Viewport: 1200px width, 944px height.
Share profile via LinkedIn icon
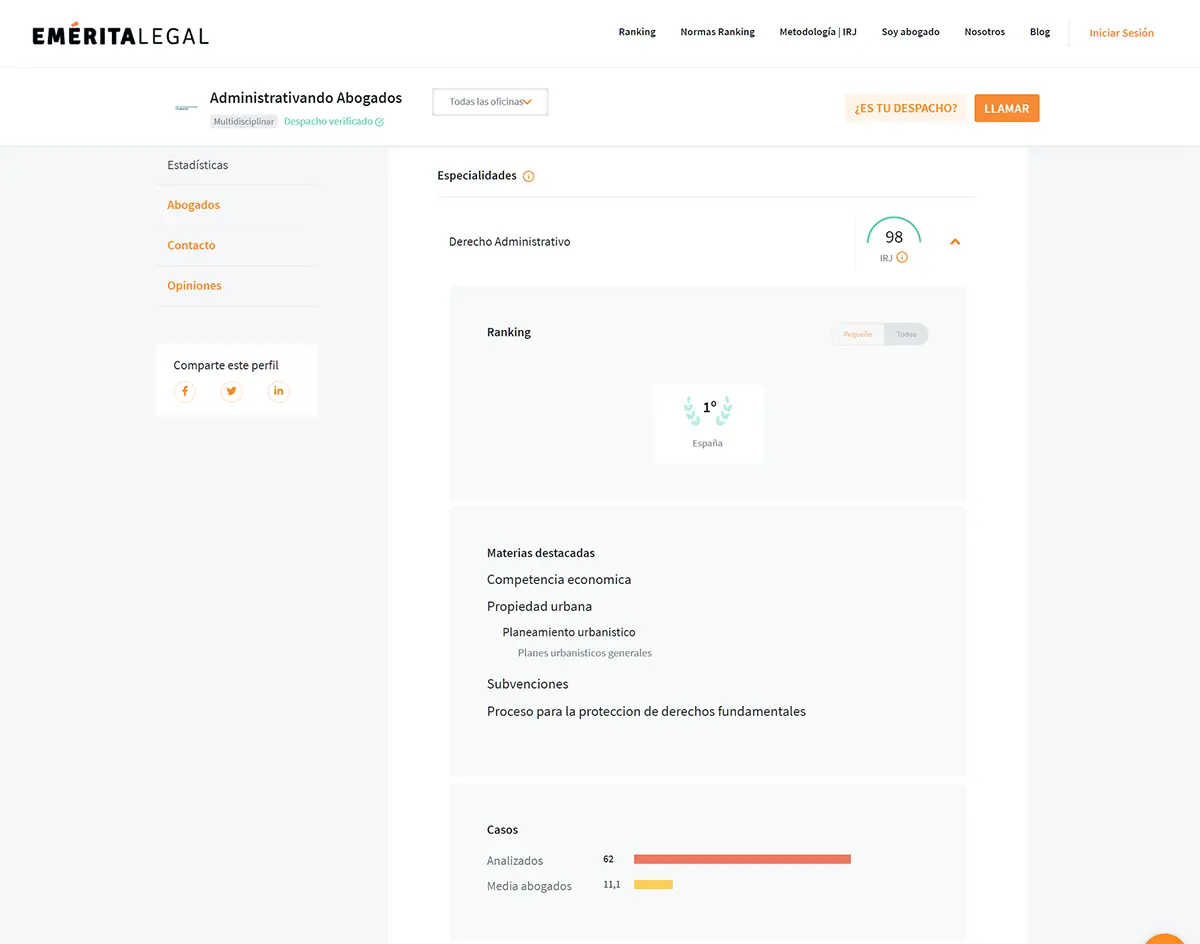pos(279,391)
